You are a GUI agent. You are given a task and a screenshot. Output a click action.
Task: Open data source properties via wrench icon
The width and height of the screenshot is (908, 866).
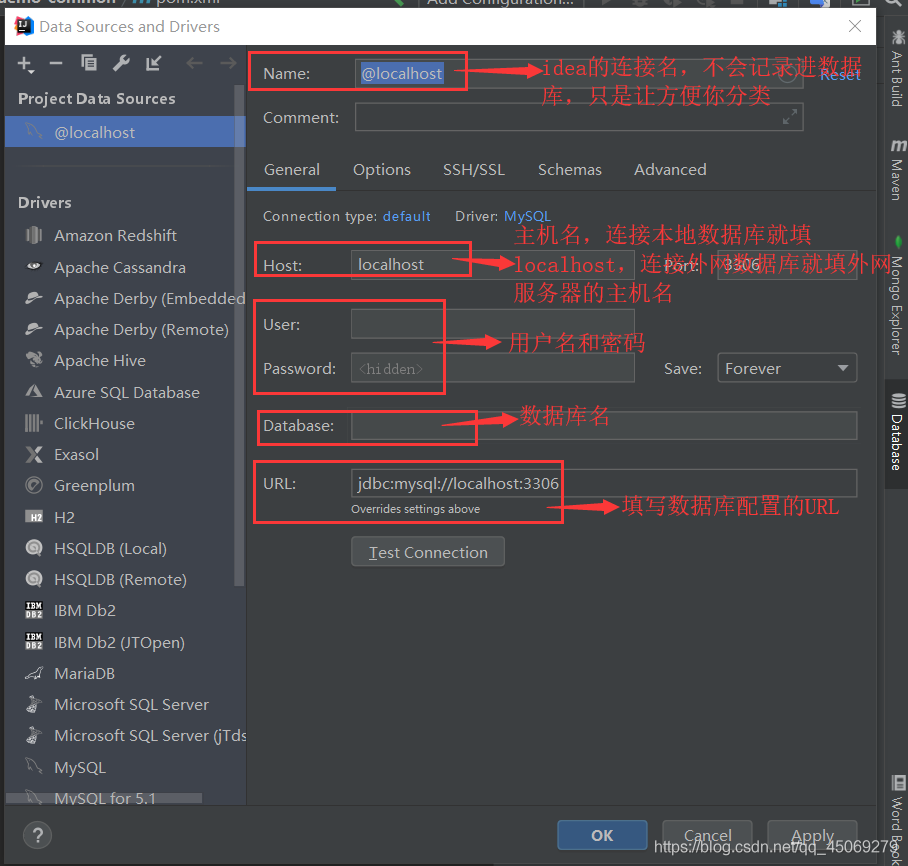(x=119, y=63)
